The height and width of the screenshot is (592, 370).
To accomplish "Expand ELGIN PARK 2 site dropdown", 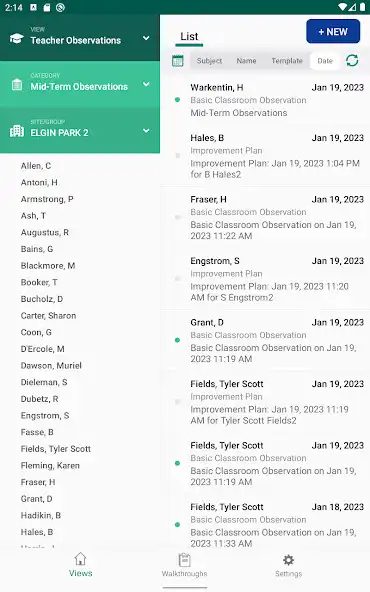I will coord(146,131).
